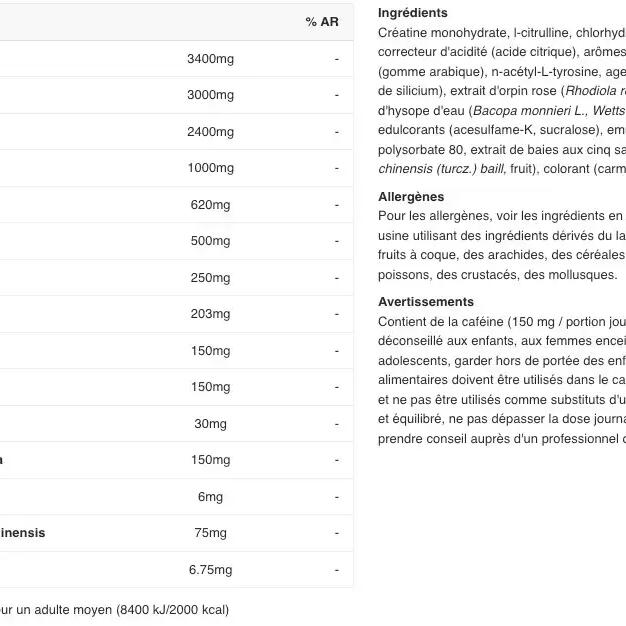Viewport: 626px width, 626px height.
Task: Click the 203mg table cell
Action: click(x=210, y=314)
